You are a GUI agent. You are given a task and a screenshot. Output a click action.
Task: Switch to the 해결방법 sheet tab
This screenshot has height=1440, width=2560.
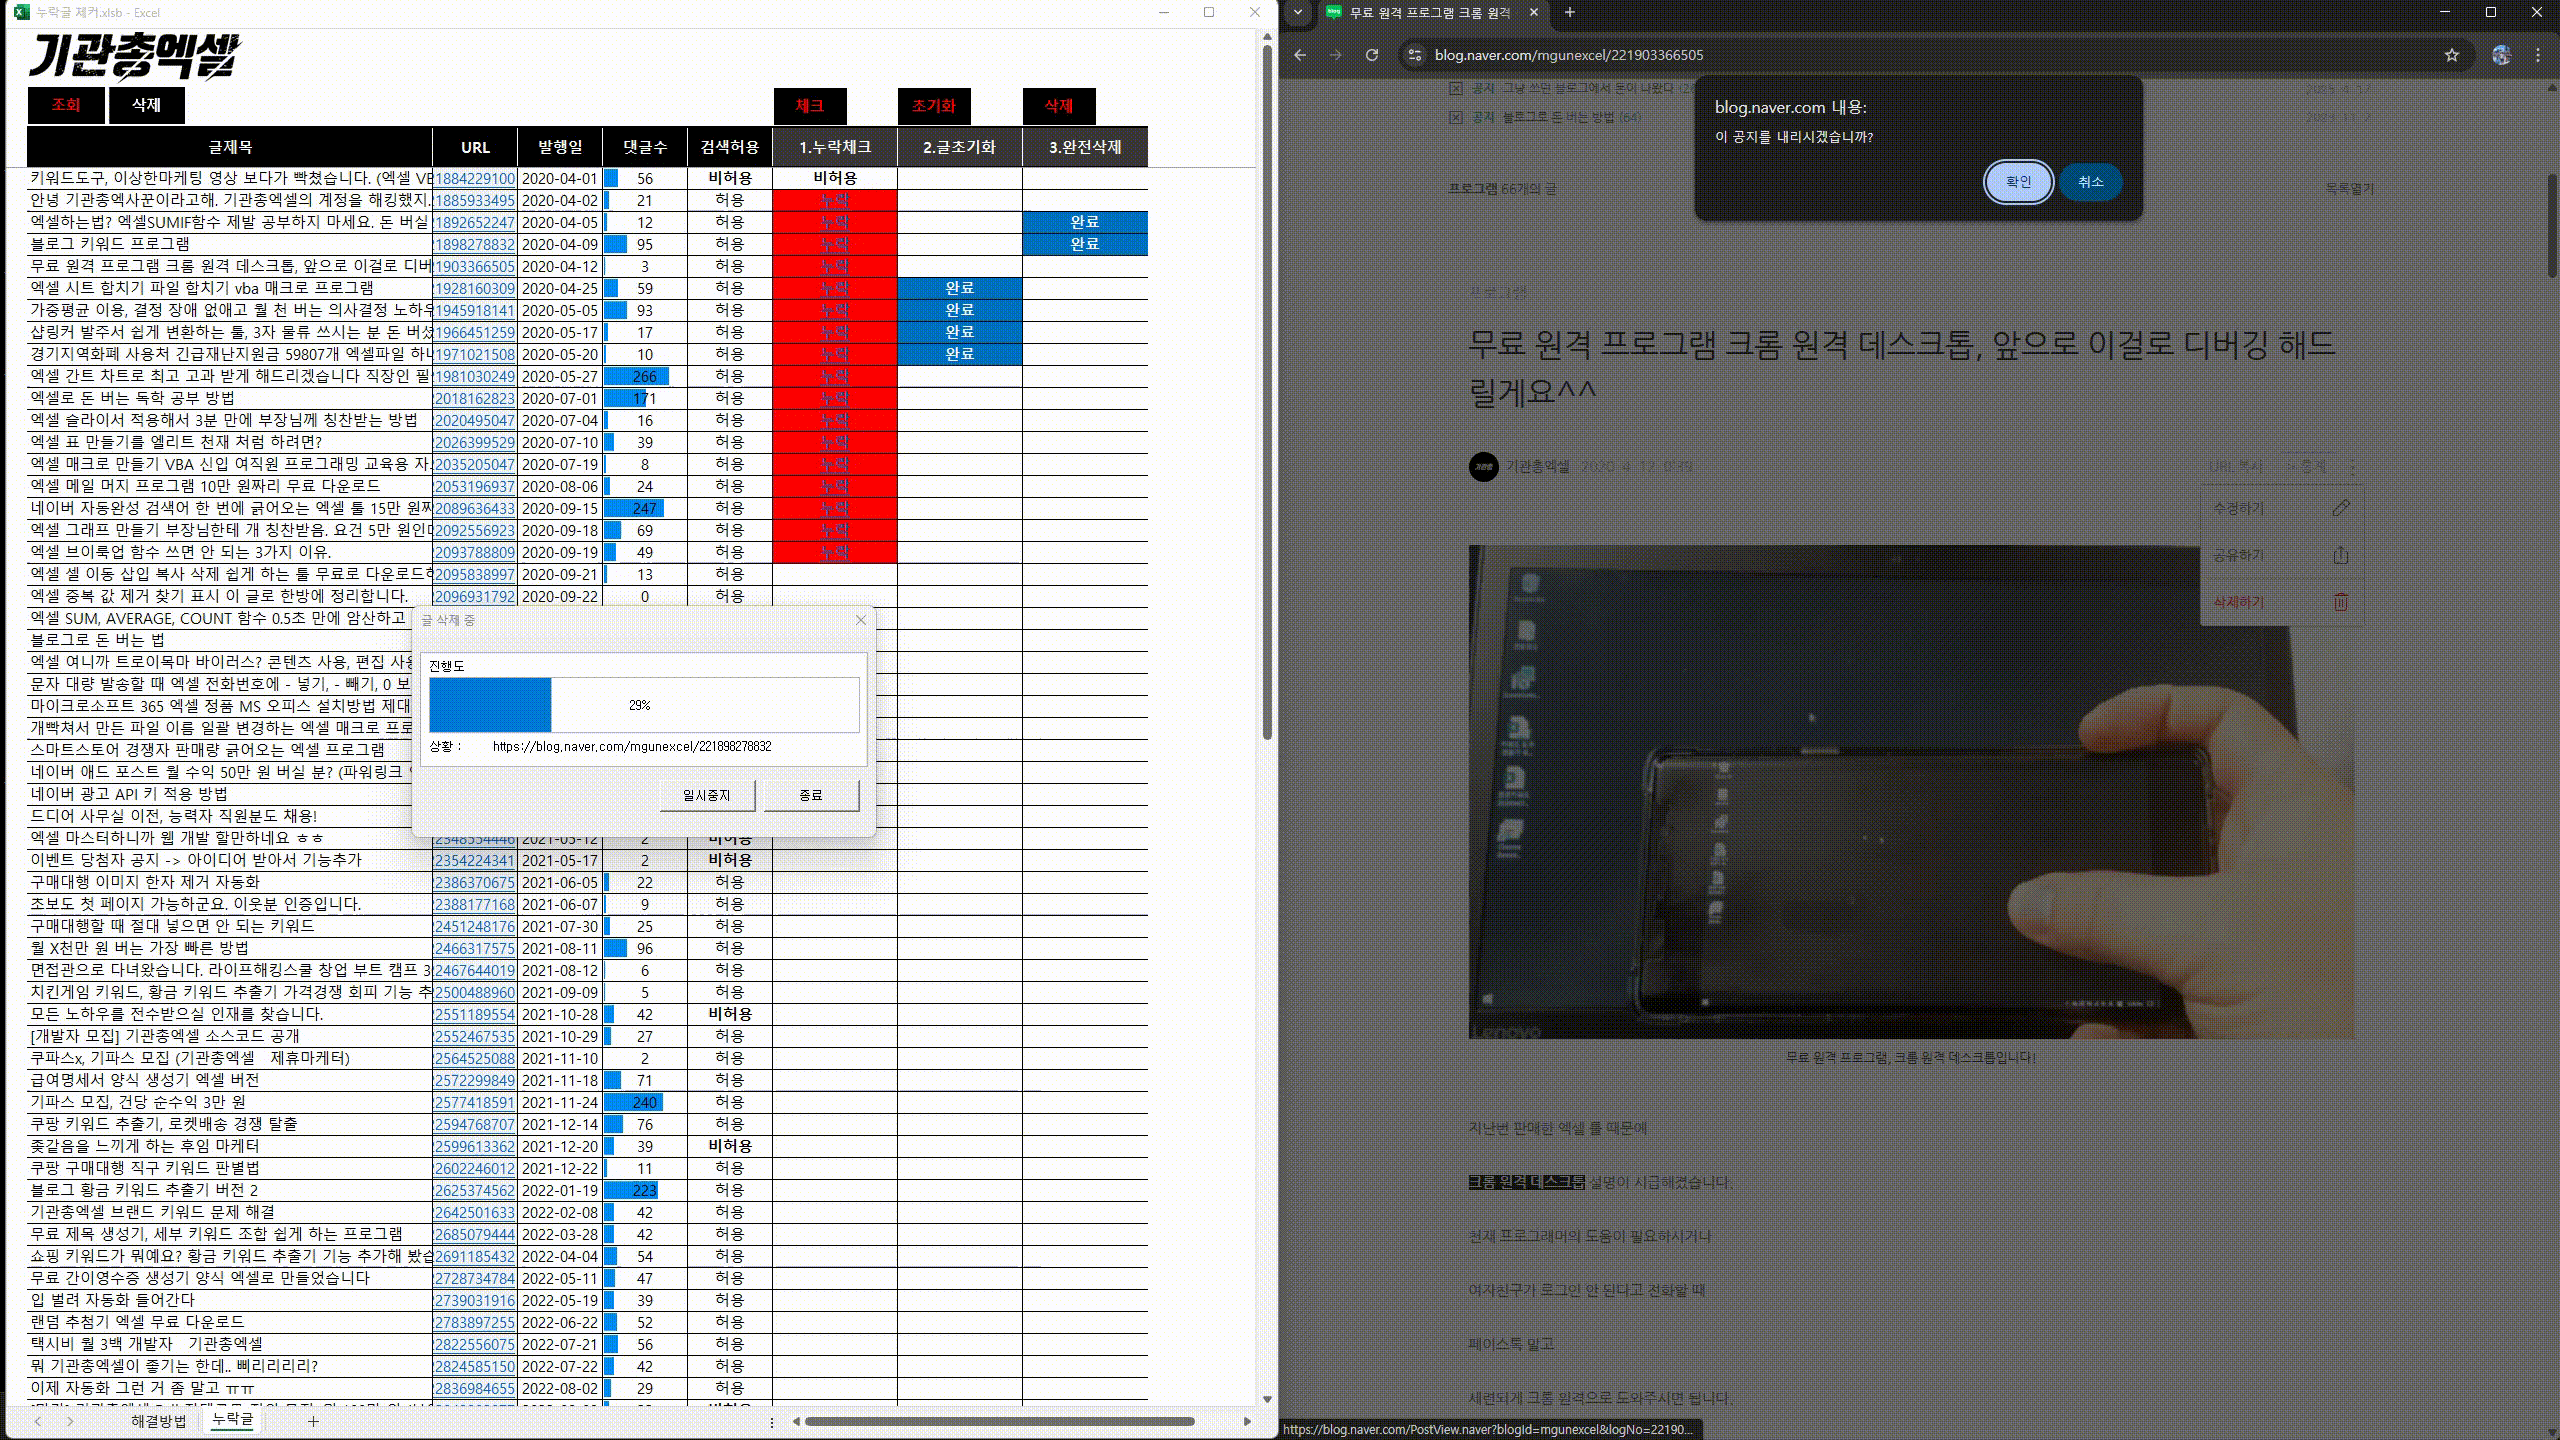click(x=158, y=1421)
